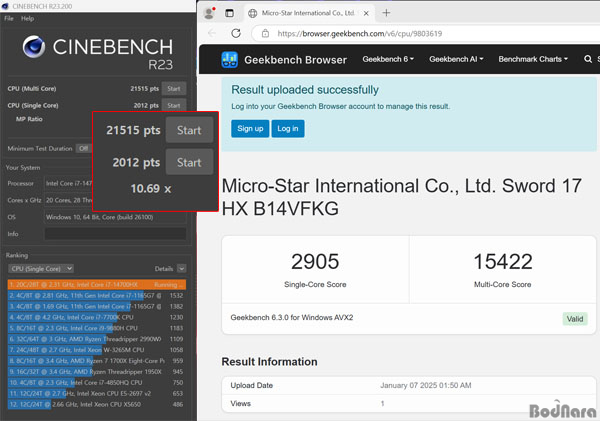
Task: Click the Result uploaded successfully heading
Action: pyautogui.click(x=305, y=90)
